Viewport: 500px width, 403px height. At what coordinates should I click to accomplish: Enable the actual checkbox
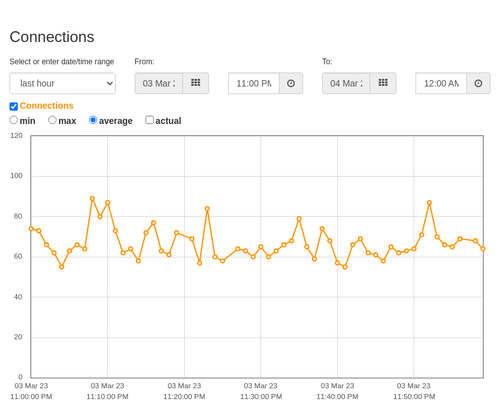click(x=150, y=120)
